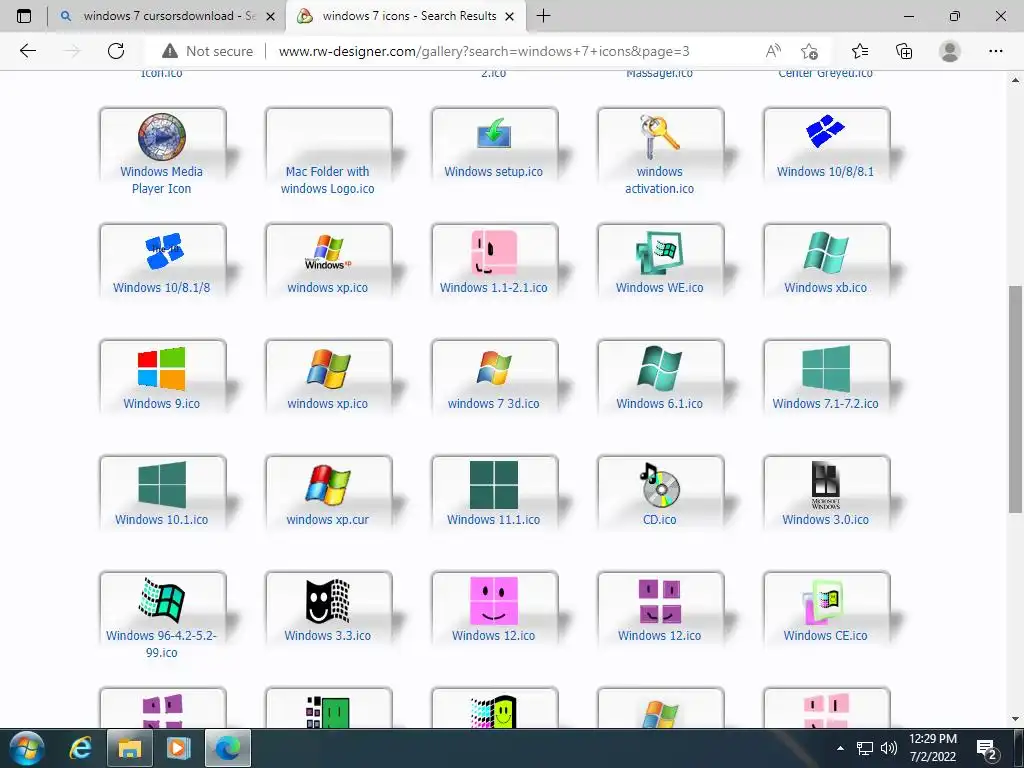Launch Internet Explorer from taskbar

coord(81,748)
